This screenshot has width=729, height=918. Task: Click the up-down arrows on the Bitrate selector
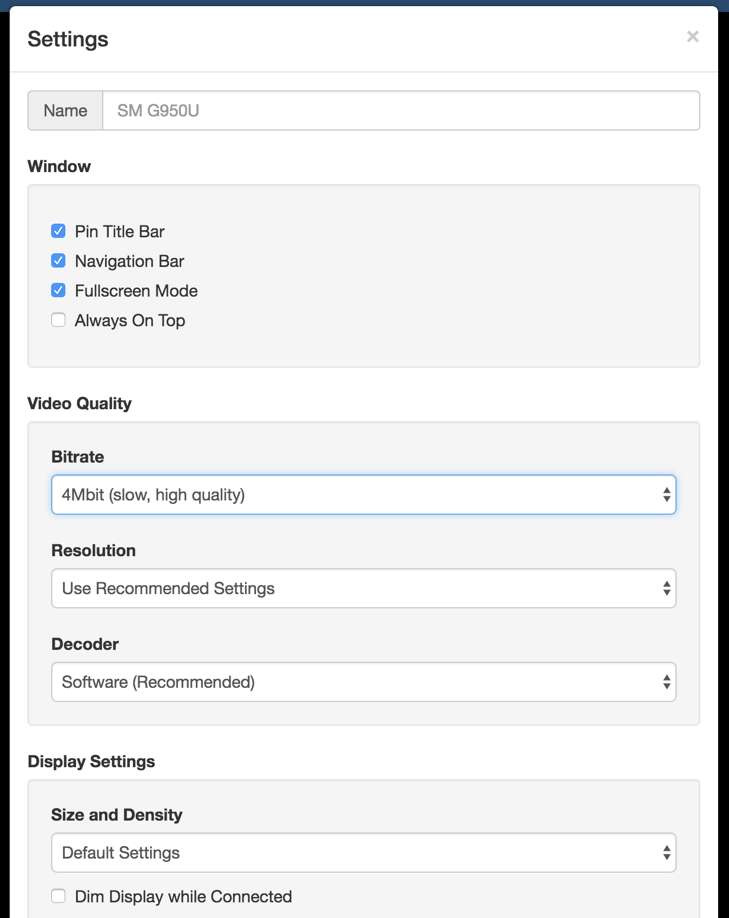pyautogui.click(x=666, y=495)
